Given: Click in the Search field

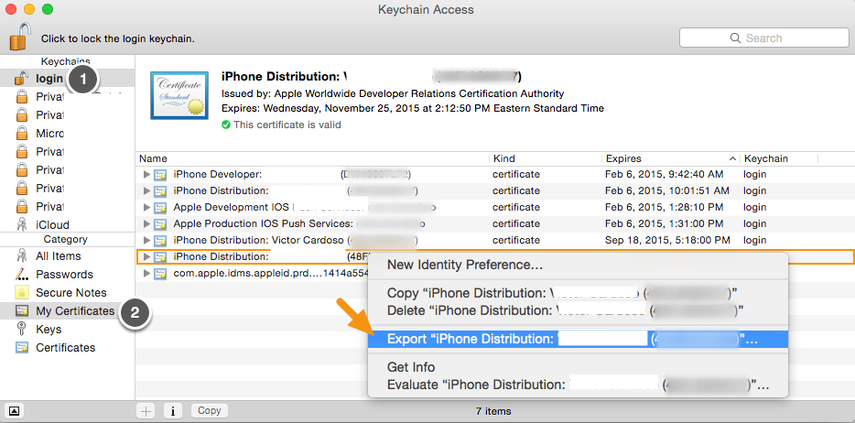Looking at the screenshot, I should click(763, 38).
